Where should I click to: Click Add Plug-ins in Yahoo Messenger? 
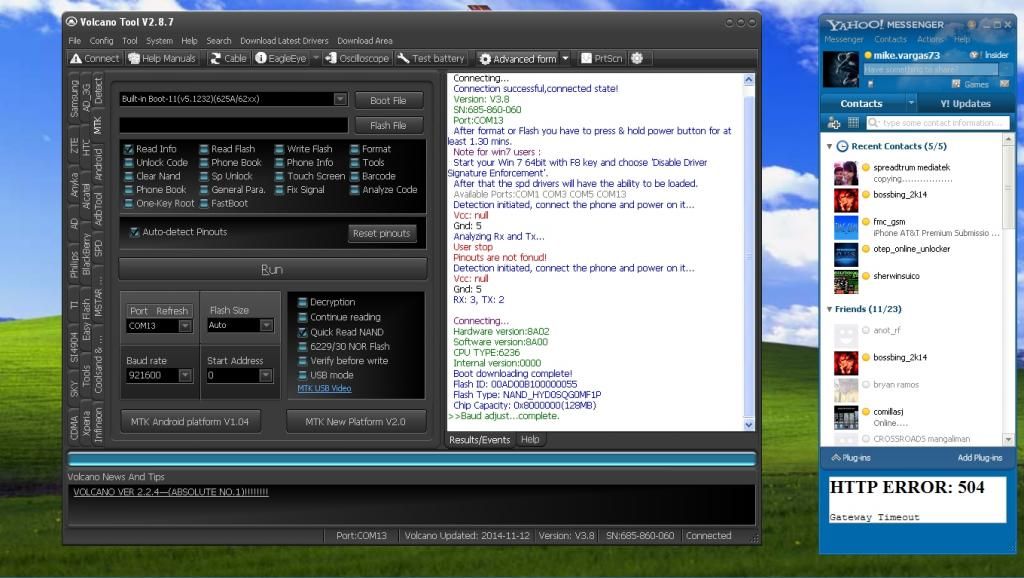tap(980, 458)
